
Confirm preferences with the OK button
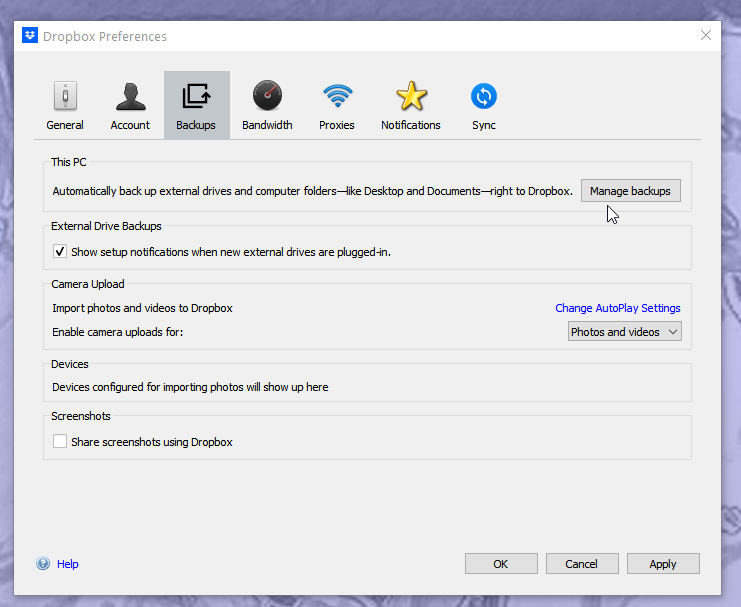coord(501,564)
